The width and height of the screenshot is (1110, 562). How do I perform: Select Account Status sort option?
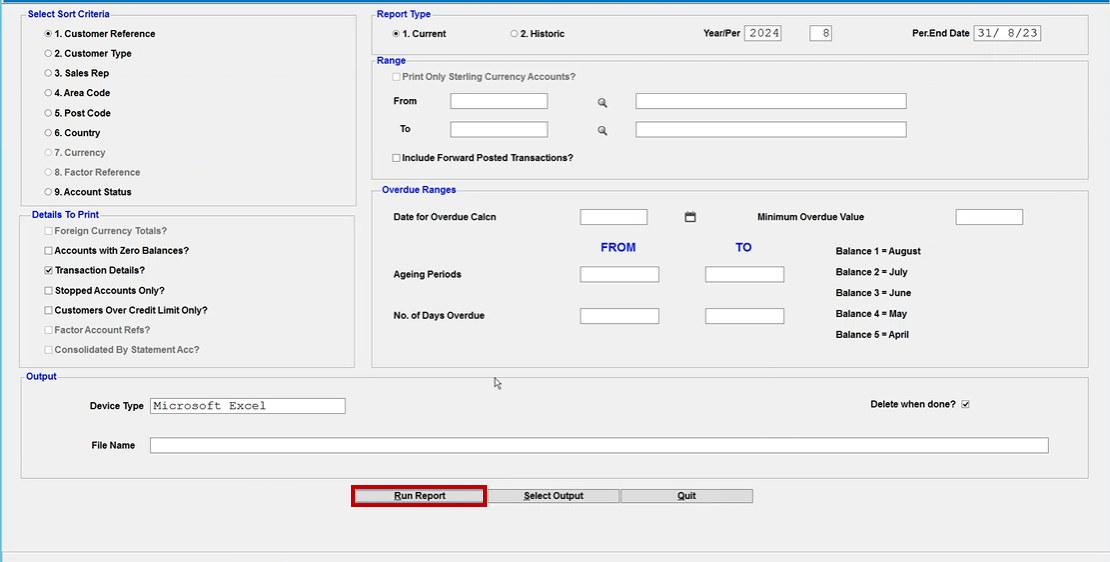point(88,192)
